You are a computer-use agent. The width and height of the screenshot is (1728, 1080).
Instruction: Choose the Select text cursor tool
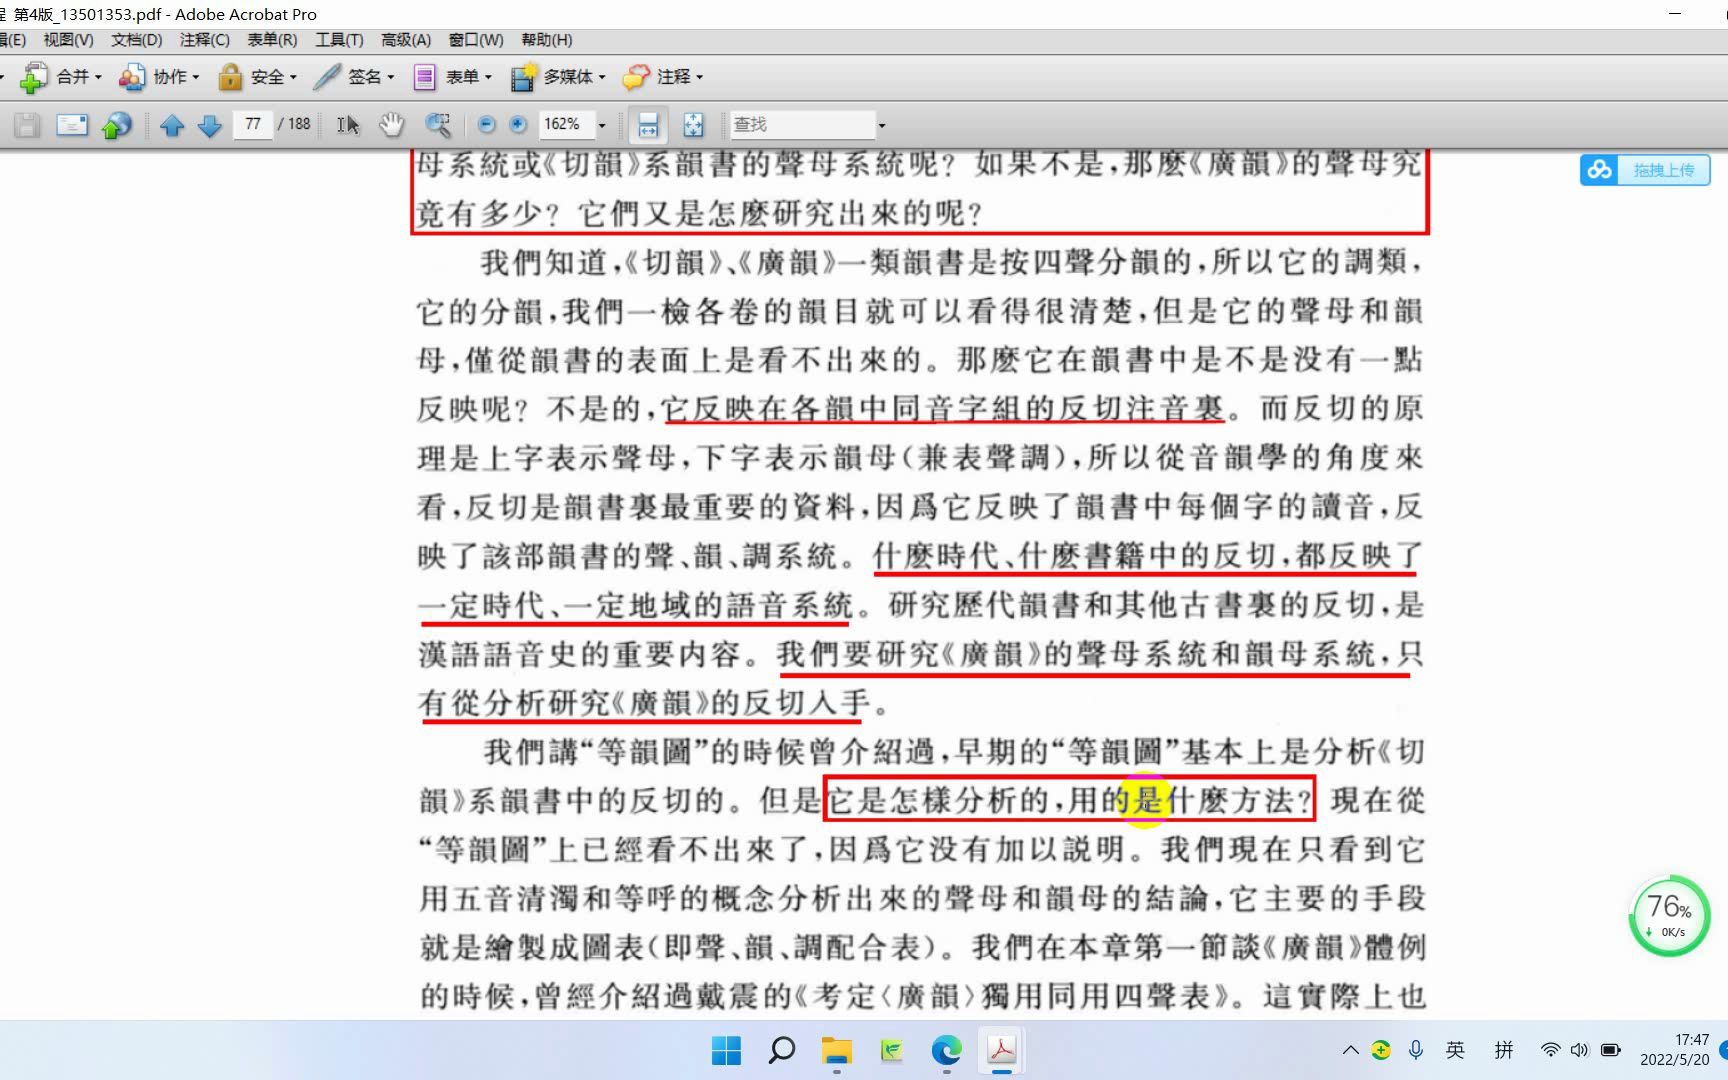click(347, 125)
